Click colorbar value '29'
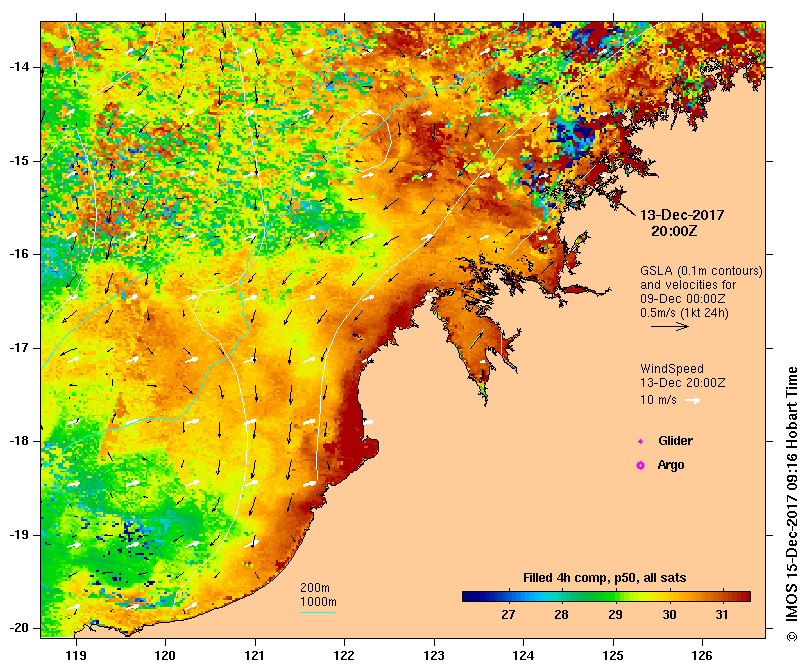Viewport: 809px width, 672px height. click(x=615, y=615)
